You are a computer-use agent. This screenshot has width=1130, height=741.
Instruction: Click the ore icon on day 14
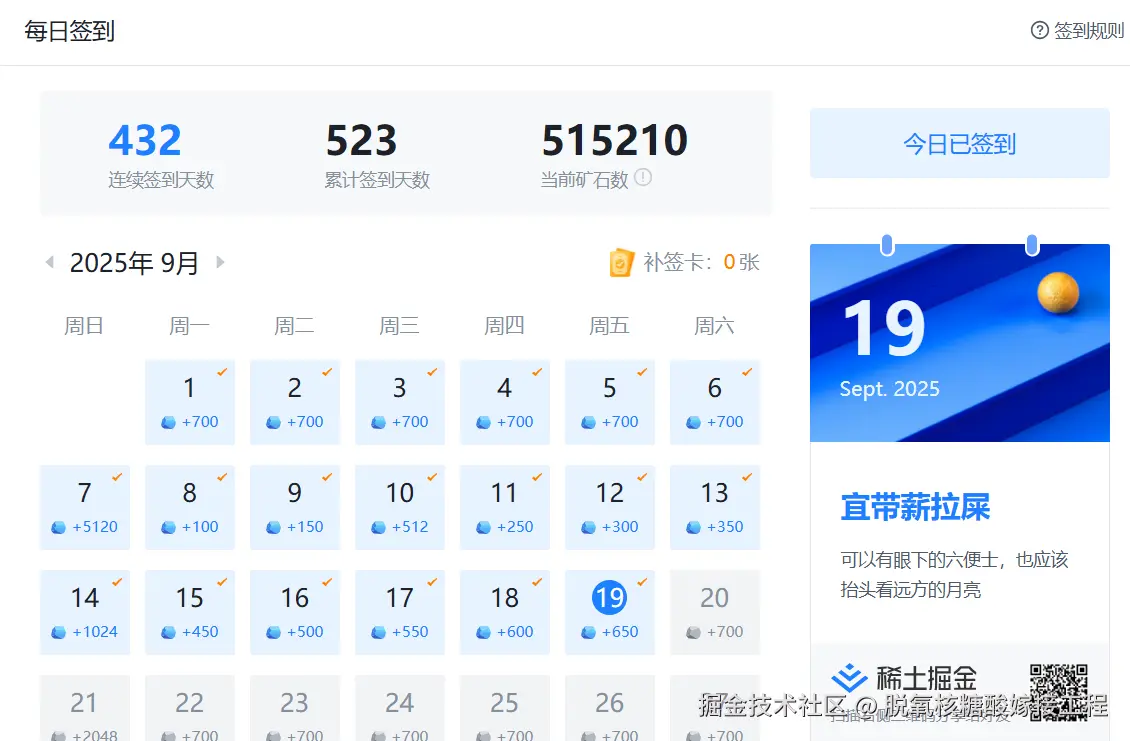(59, 632)
